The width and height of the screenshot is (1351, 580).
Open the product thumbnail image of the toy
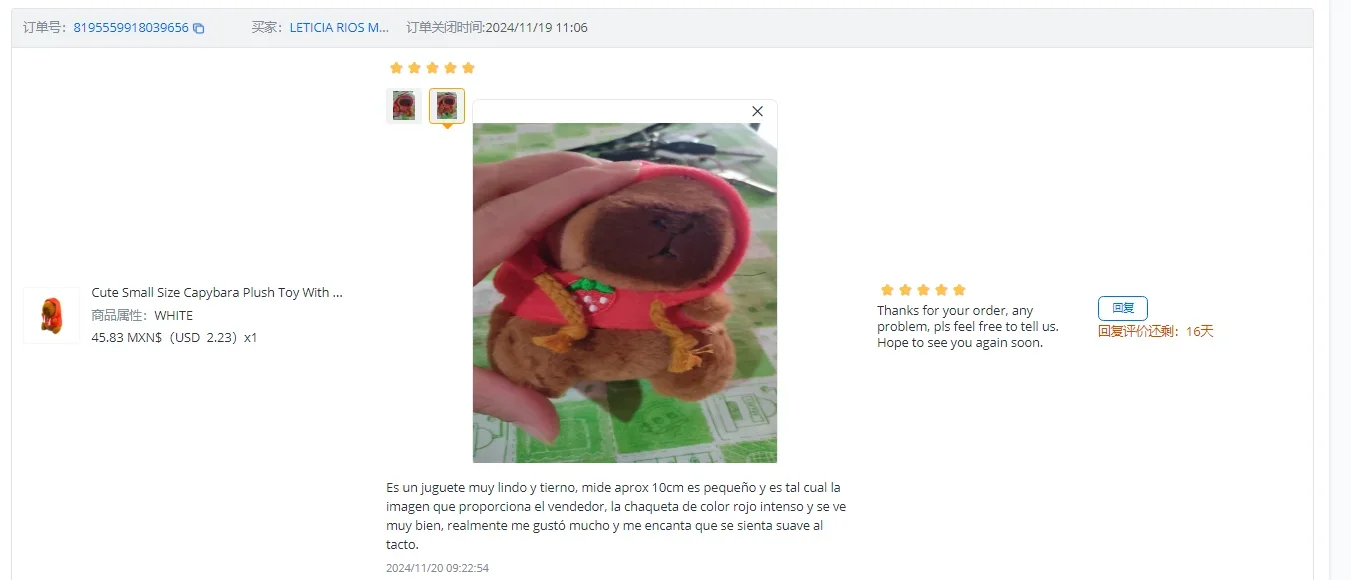(x=51, y=315)
